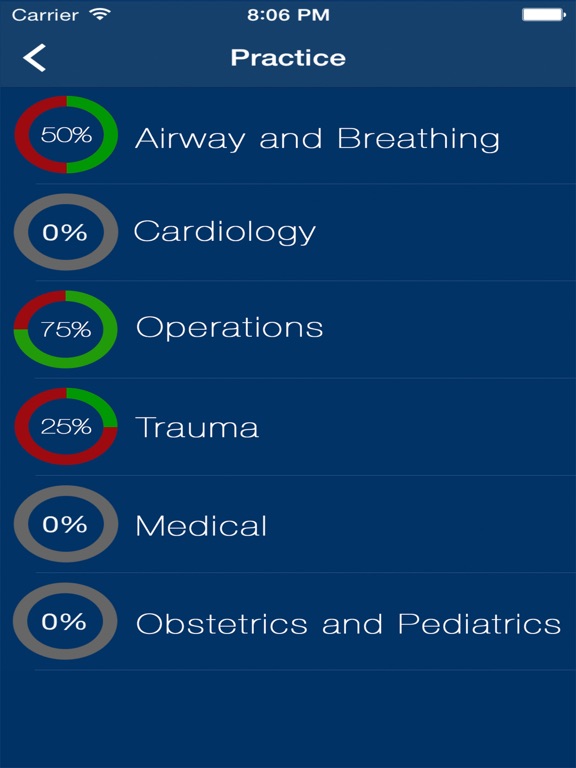Tap the Practice title in header

click(288, 58)
